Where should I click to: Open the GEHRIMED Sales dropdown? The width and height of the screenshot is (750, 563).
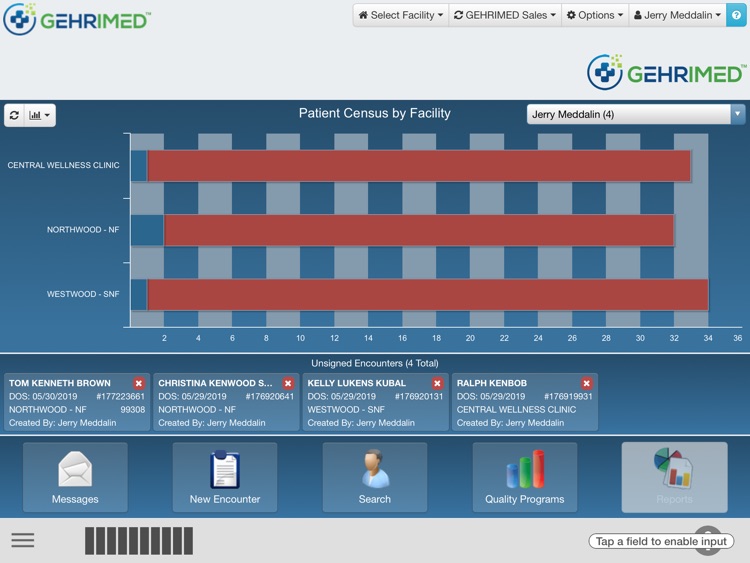505,15
